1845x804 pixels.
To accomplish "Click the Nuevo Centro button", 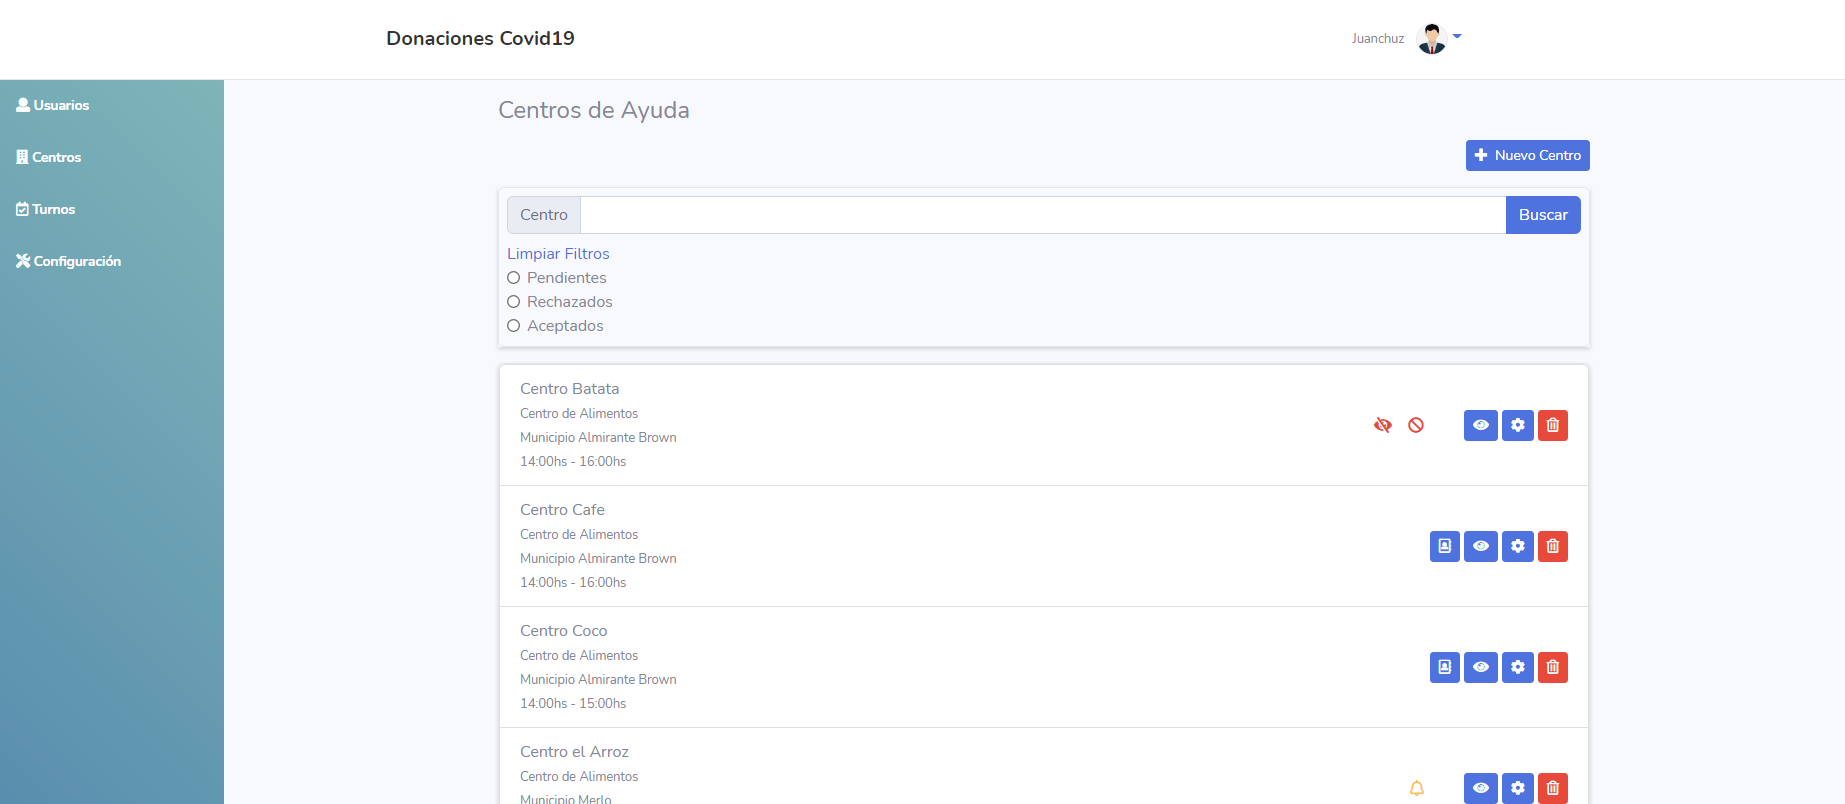I will (x=1527, y=155).
